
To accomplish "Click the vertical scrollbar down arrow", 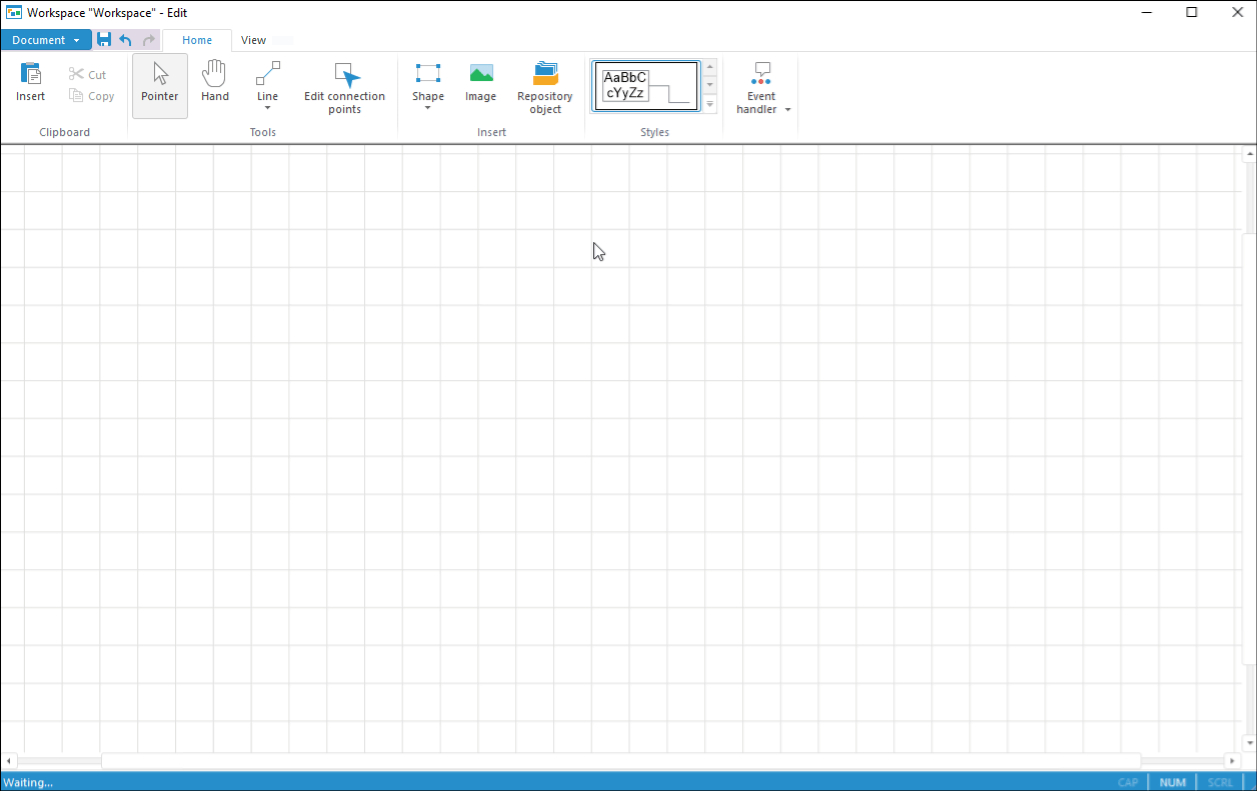I will tap(1249, 742).
